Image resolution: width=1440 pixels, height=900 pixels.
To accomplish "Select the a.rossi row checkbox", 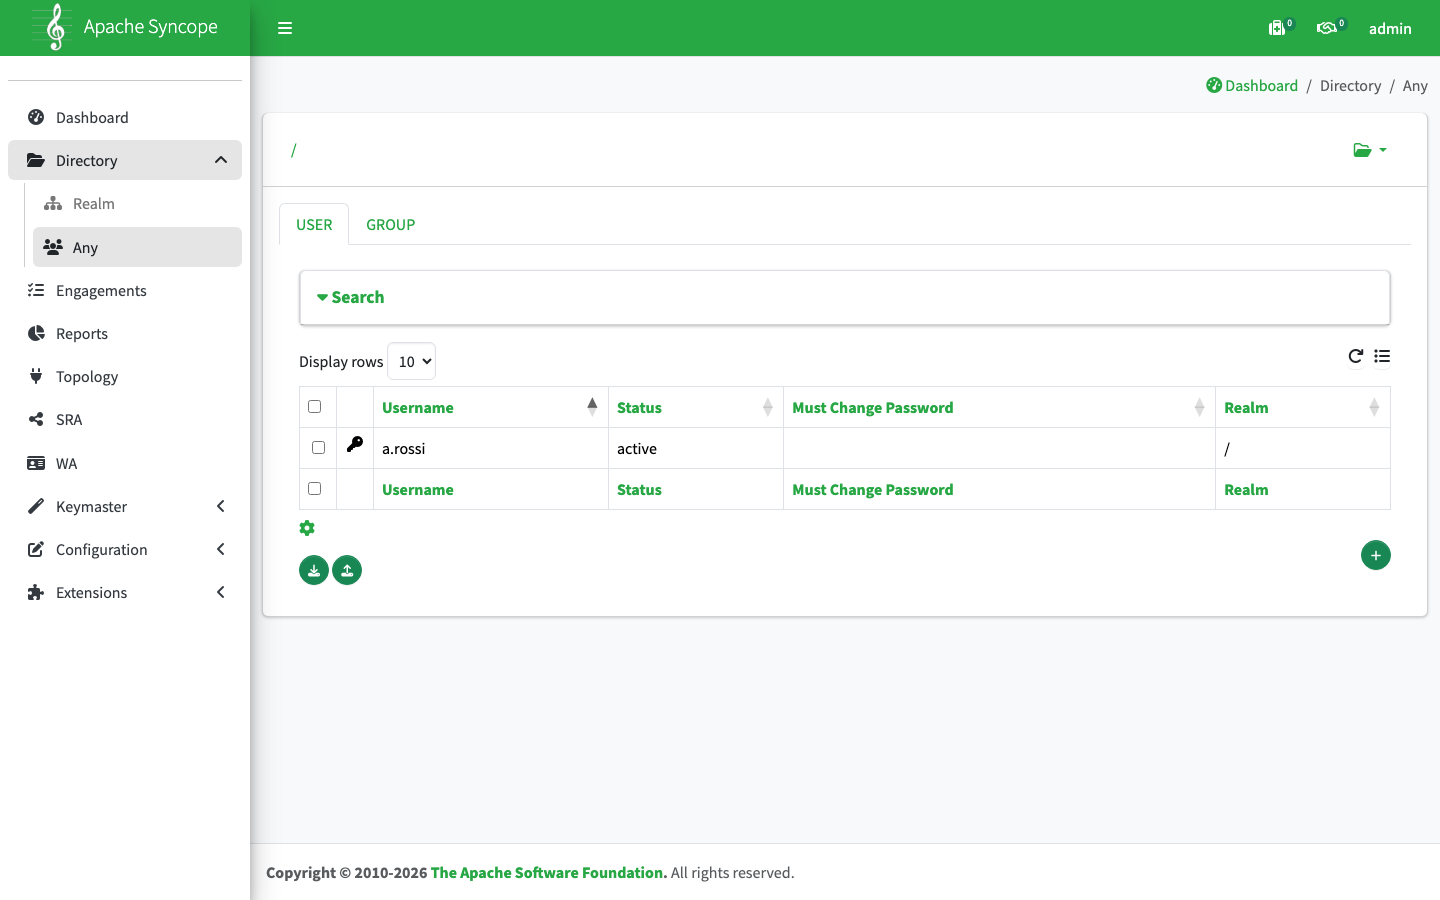I will (x=319, y=447).
